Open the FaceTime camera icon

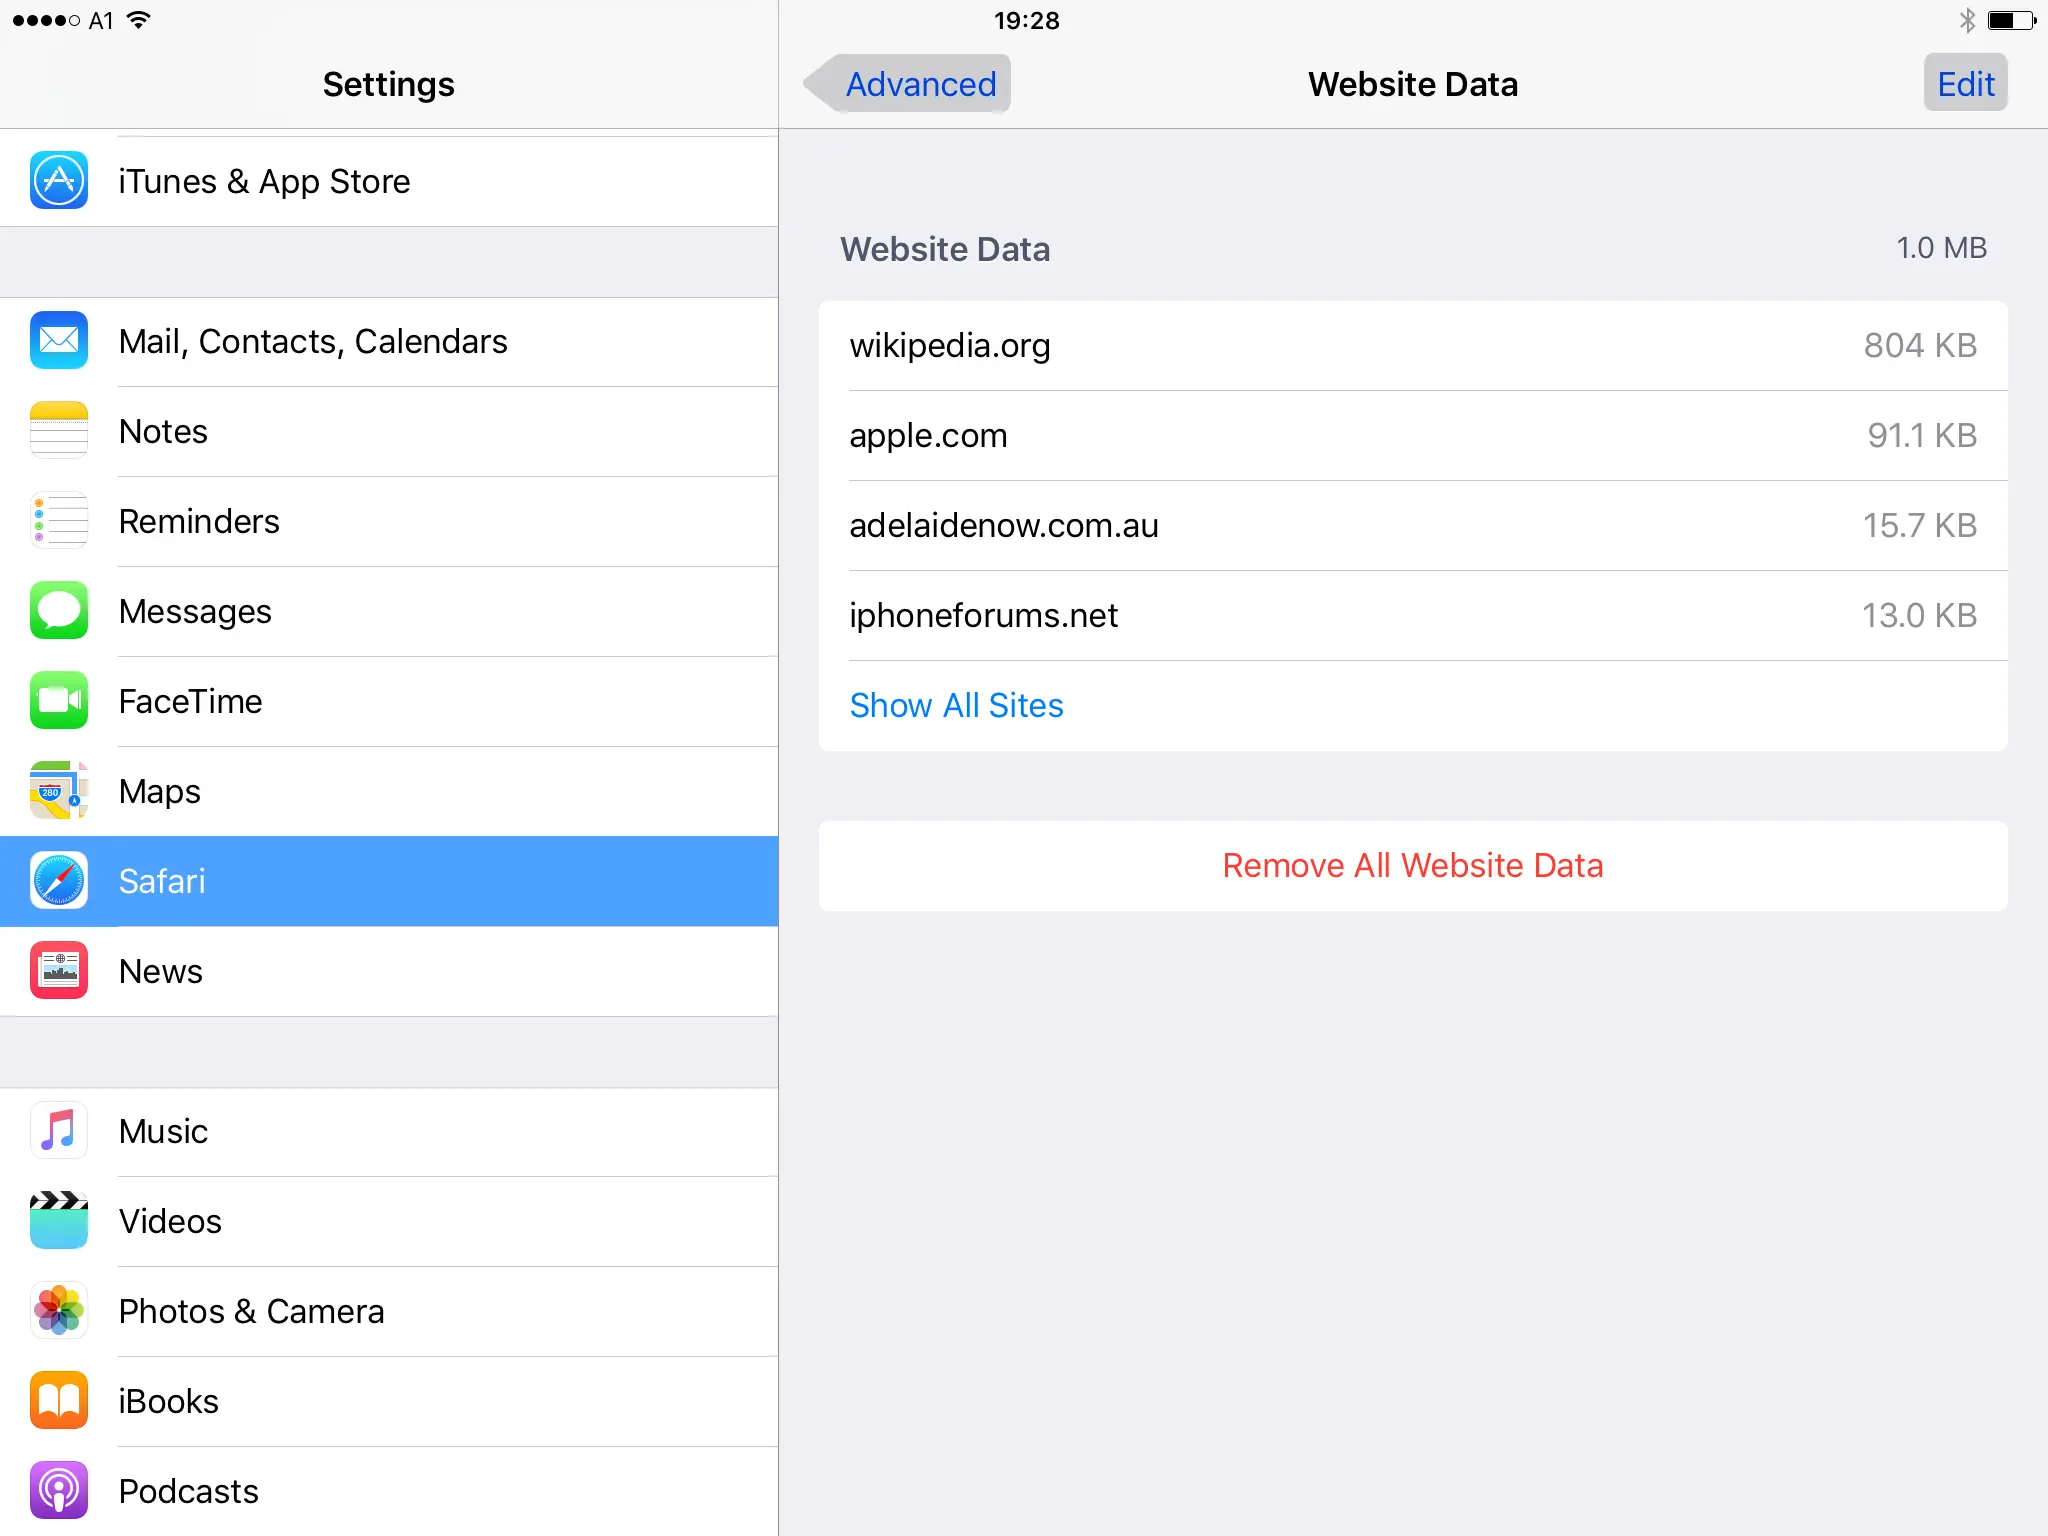[x=58, y=701]
